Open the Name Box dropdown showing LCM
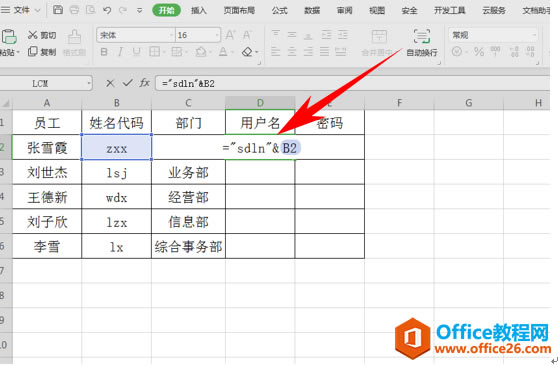This screenshot has width=558, height=366. click(89, 84)
